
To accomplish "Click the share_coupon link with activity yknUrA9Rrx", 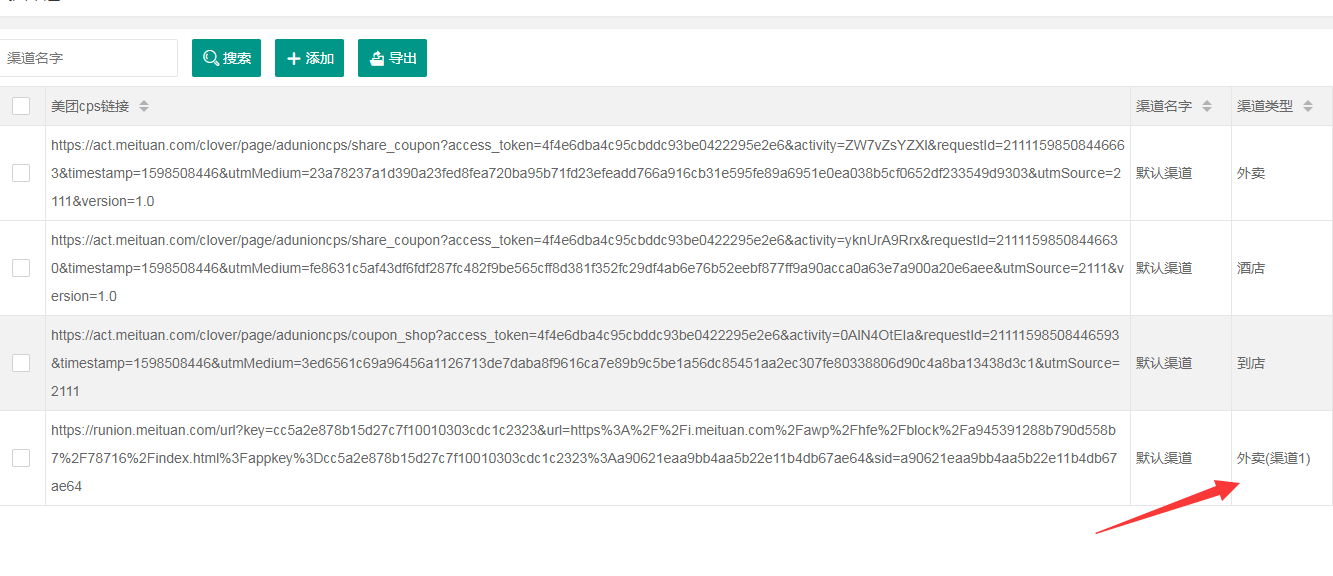I will pyautogui.click(x=588, y=268).
